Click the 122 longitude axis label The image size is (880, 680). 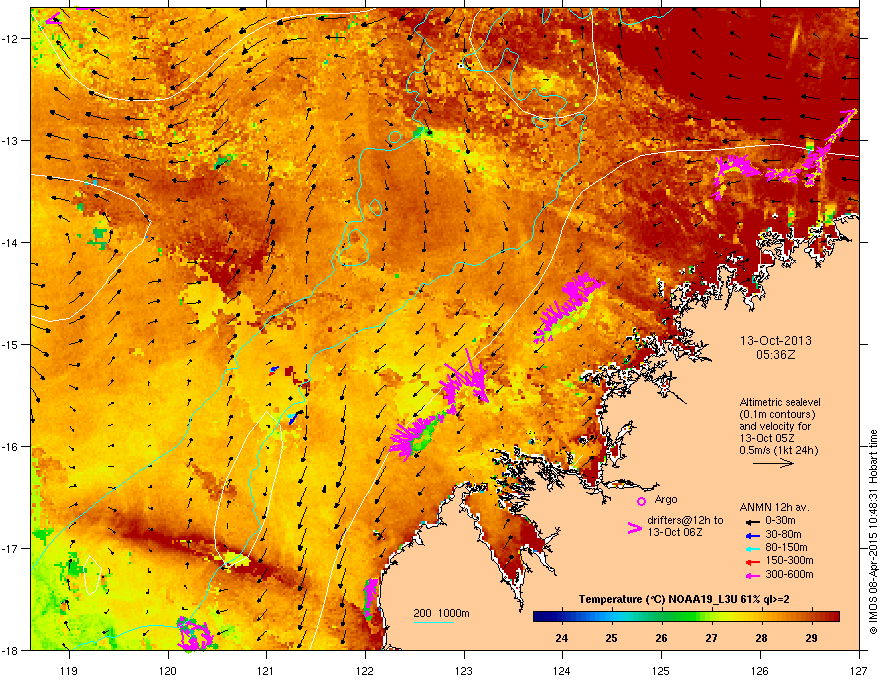[x=365, y=670]
